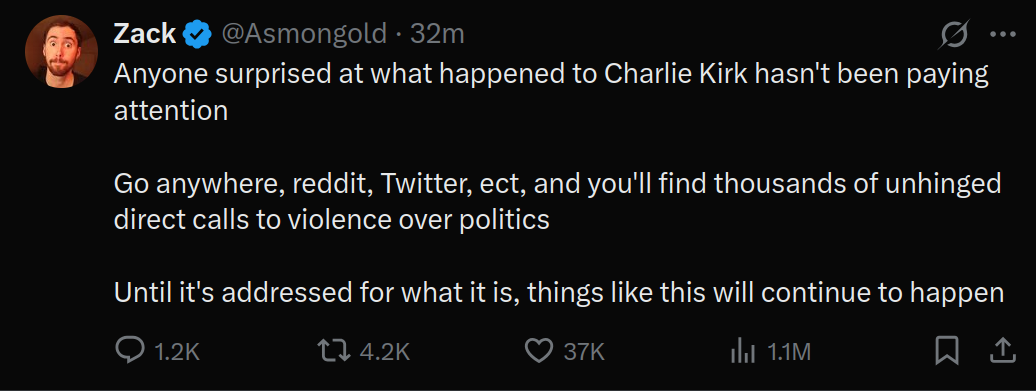Click the 1.1M views count
Image resolution: width=1036 pixels, height=391 pixels.
(x=788, y=352)
